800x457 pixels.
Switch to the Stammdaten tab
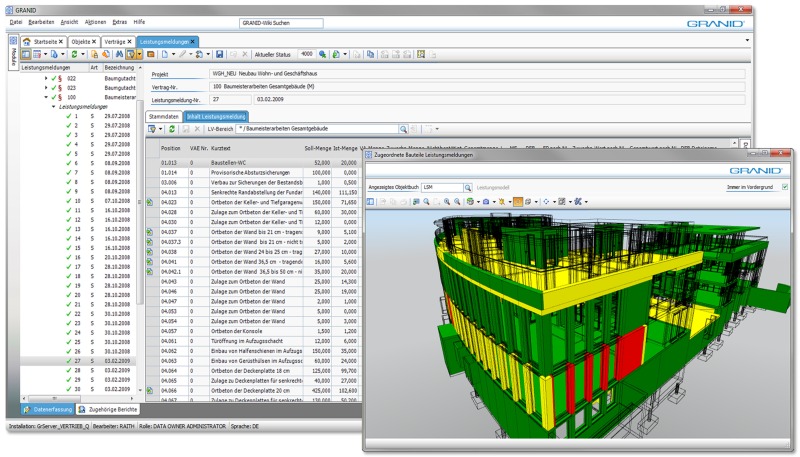(x=164, y=117)
